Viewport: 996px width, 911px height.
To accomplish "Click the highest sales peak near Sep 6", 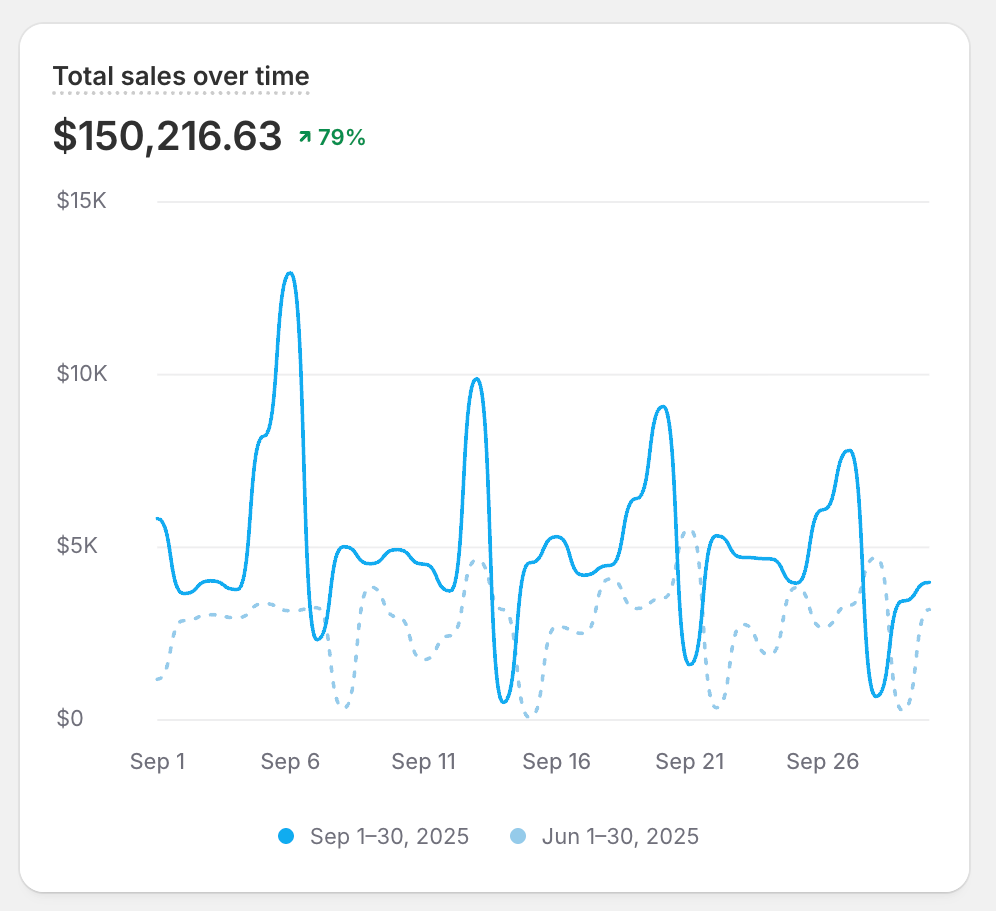I will coord(290,273).
